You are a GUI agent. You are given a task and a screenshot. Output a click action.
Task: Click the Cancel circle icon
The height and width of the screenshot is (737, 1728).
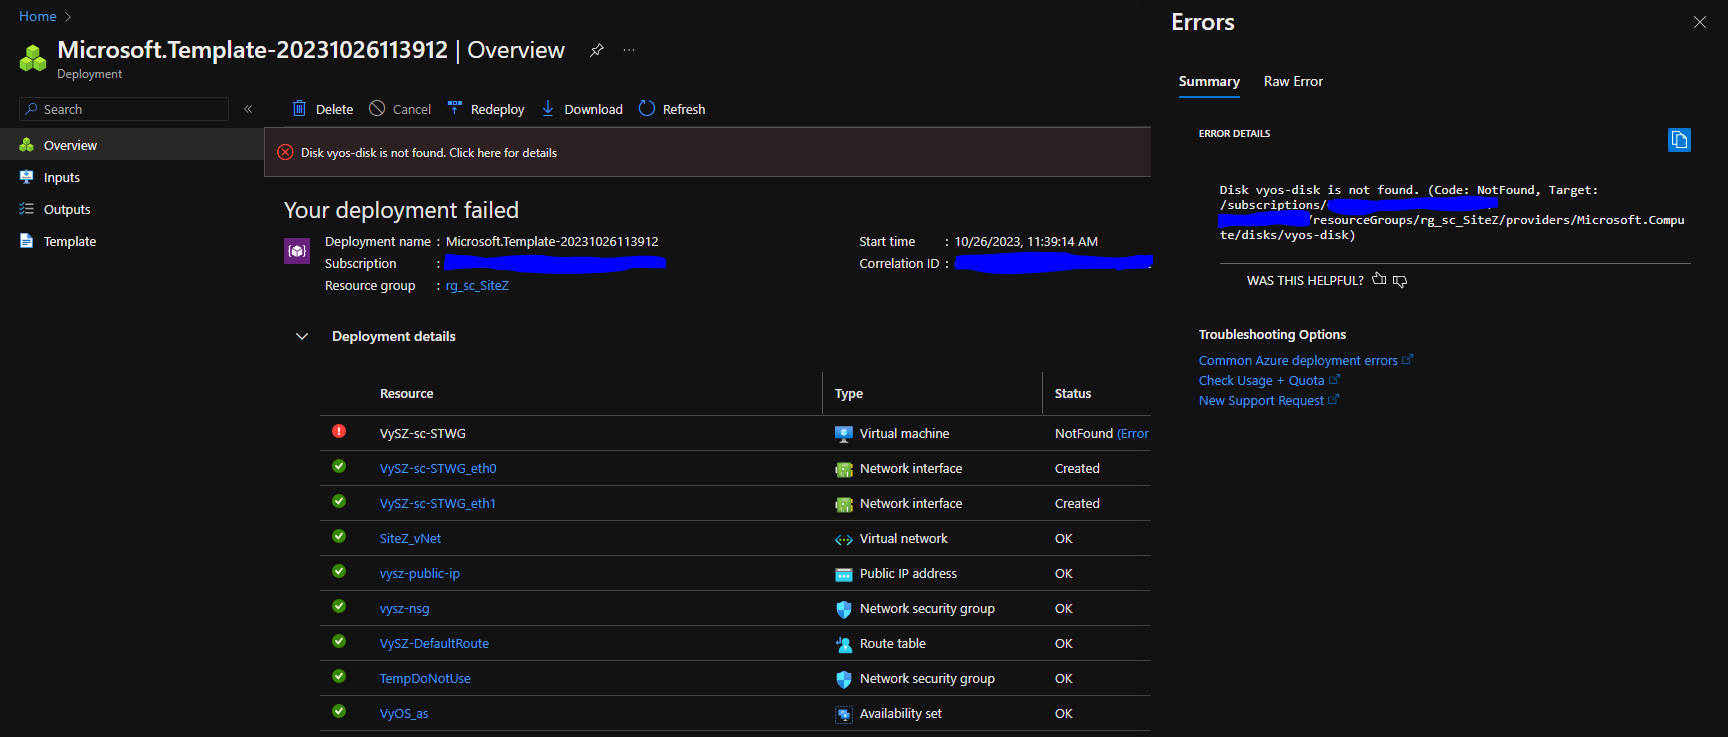pos(377,108)
